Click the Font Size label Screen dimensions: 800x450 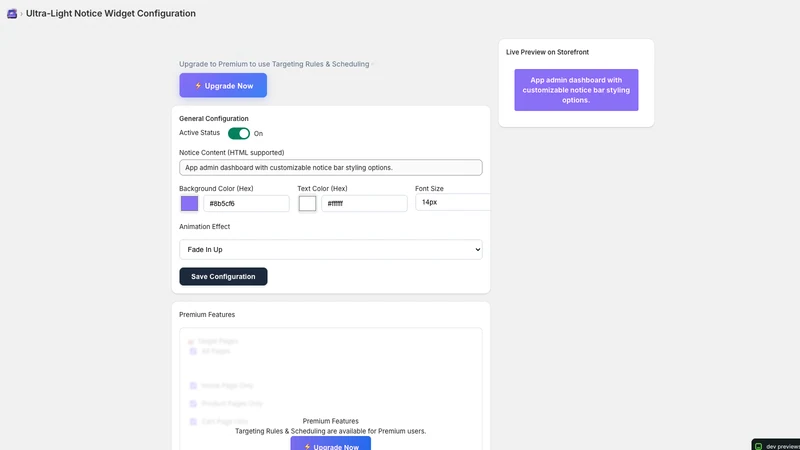click(429, 189)
